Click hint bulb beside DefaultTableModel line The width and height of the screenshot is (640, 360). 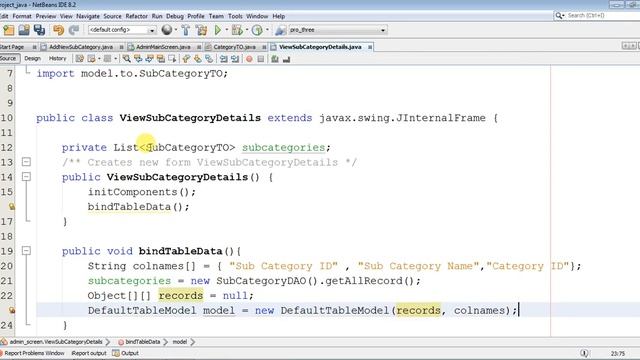pyautogui.click(x=11, y=310)
